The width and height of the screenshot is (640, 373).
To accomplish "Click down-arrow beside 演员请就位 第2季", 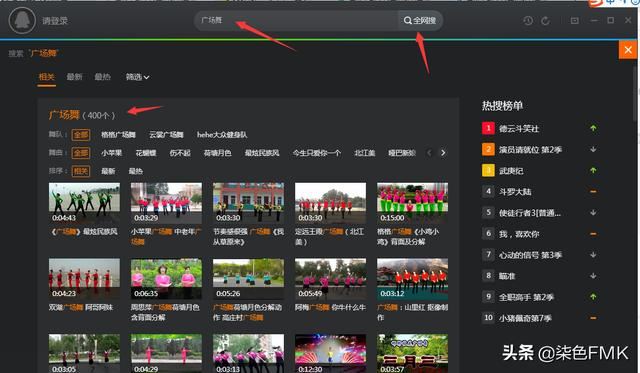I will pyautogui.click(x=593, y=149).
